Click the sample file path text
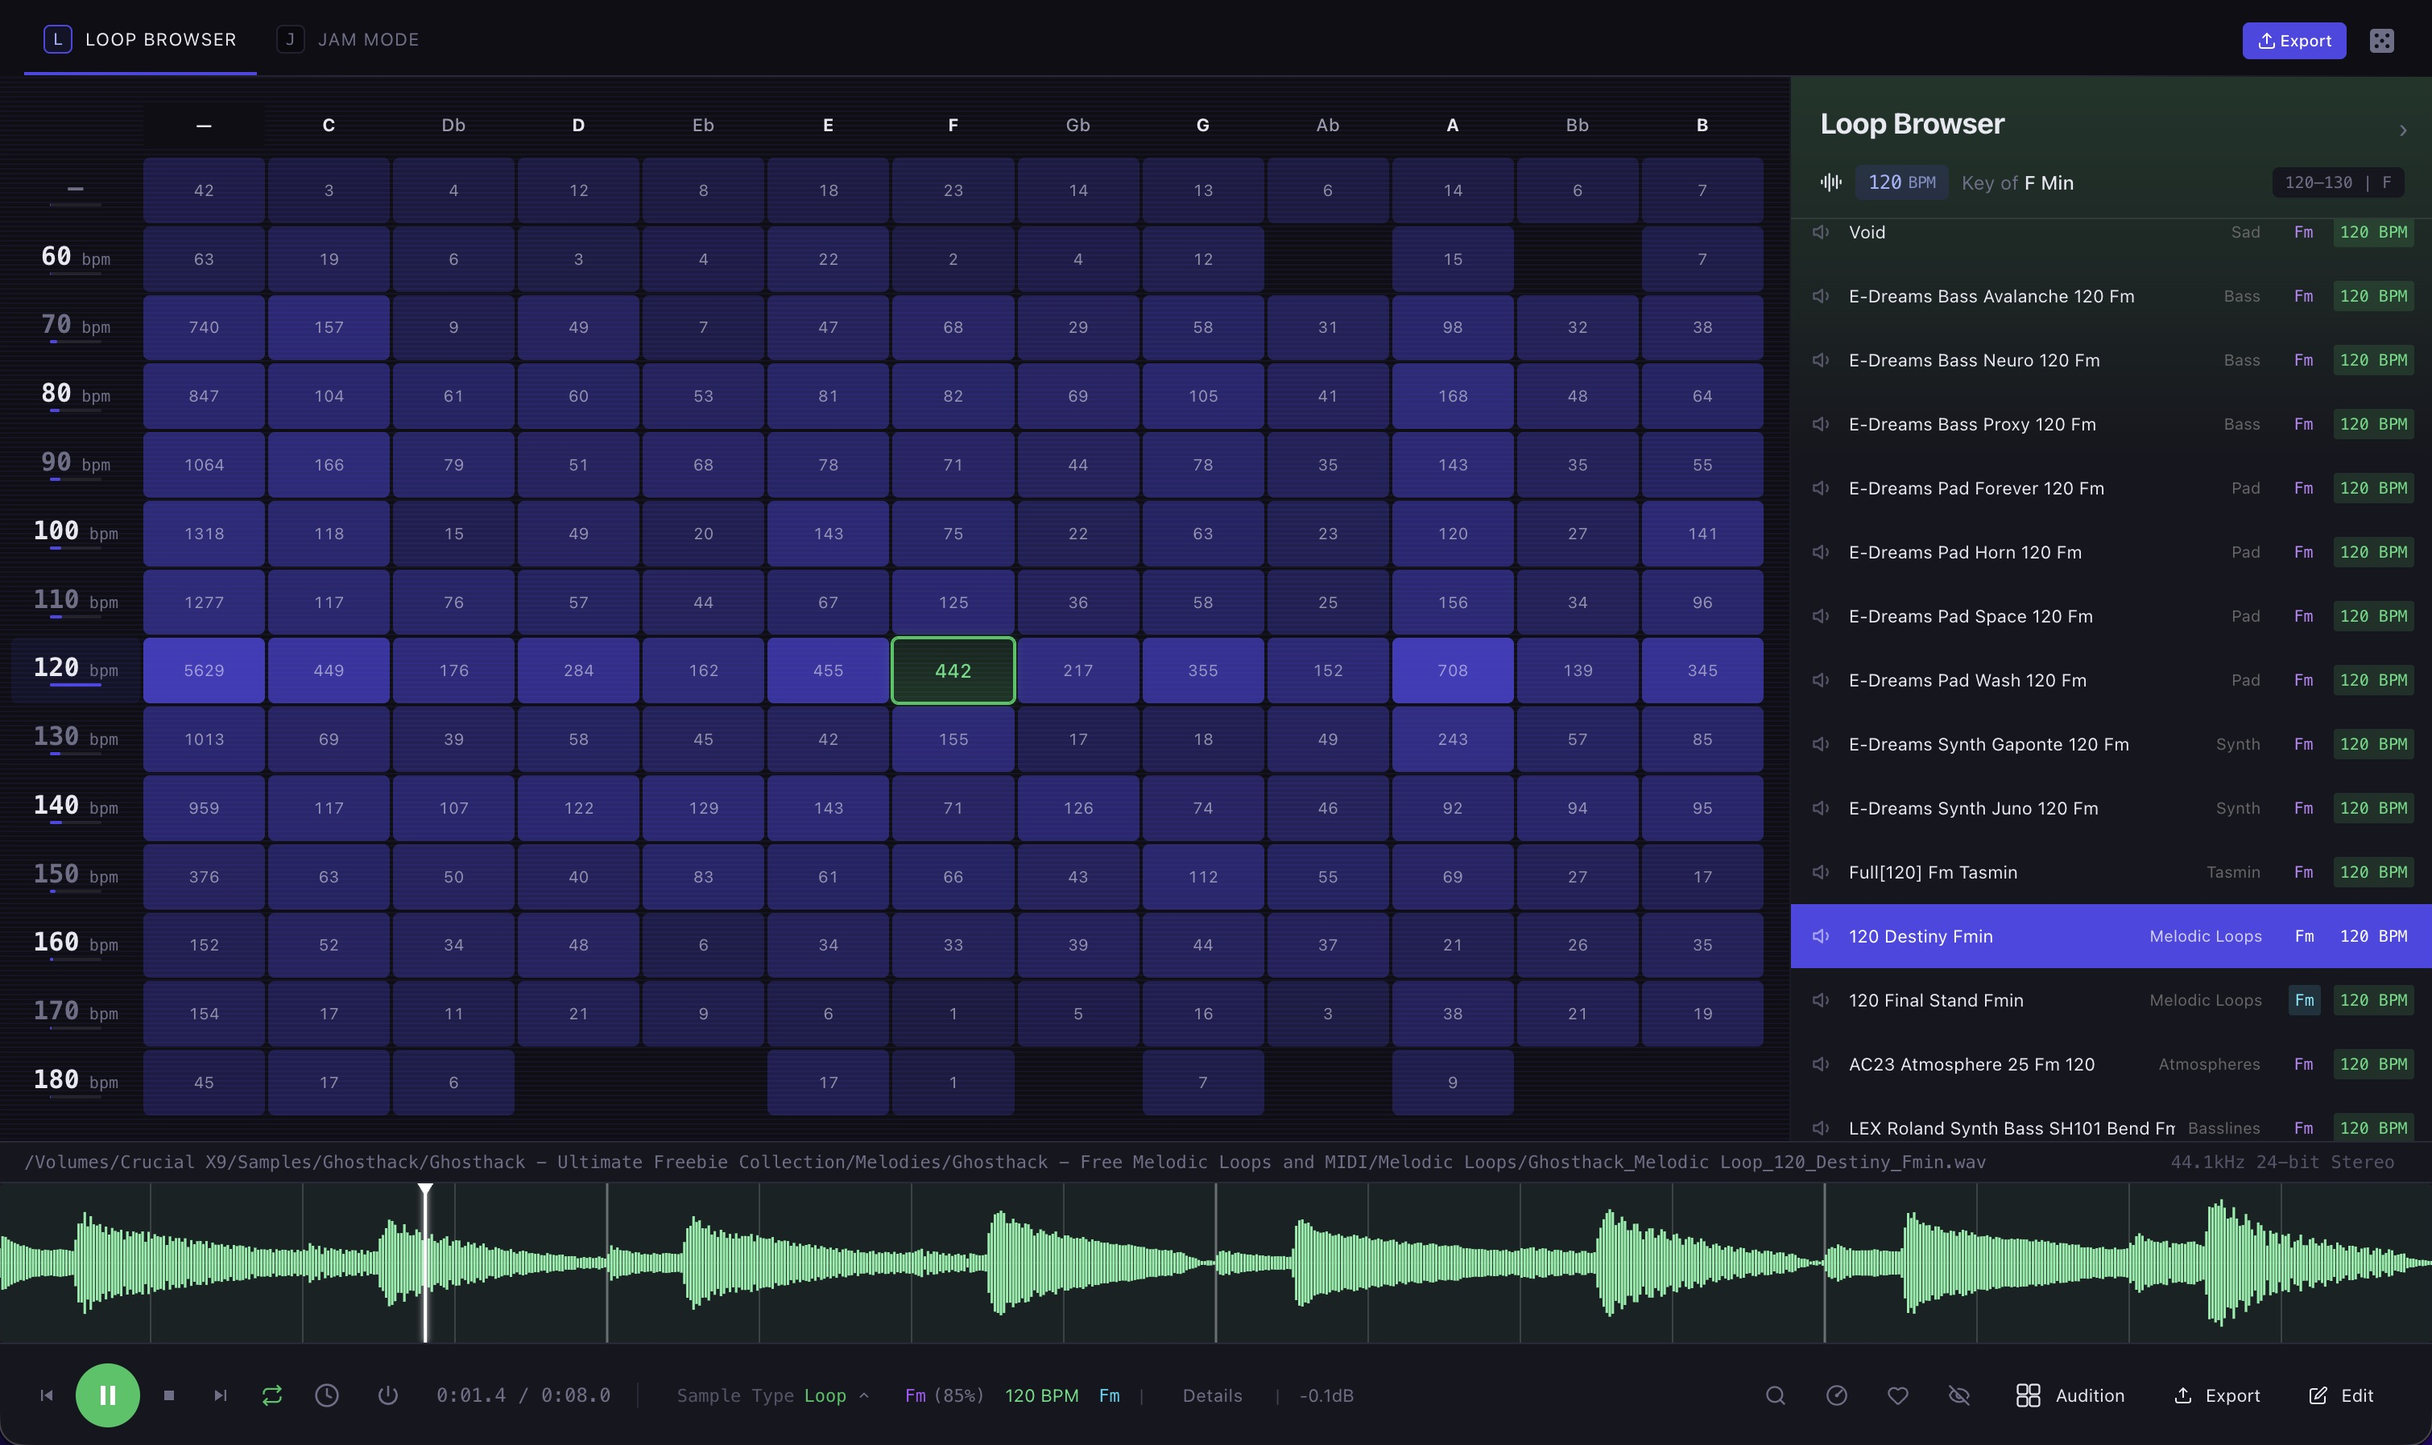2432x1445 pixels. 1005,1162
